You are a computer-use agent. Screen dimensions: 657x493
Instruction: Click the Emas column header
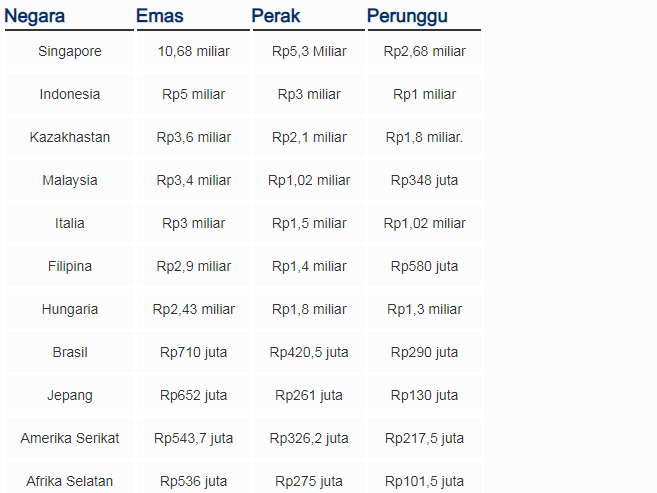point(160,16)
